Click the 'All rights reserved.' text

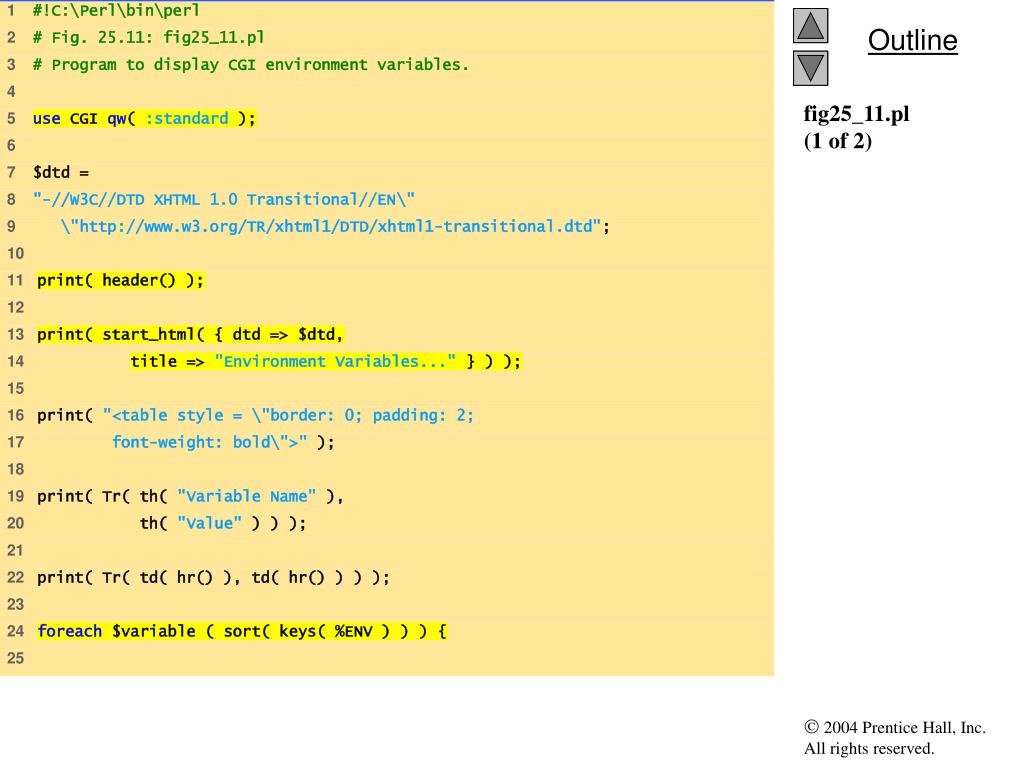pos(869,748)
